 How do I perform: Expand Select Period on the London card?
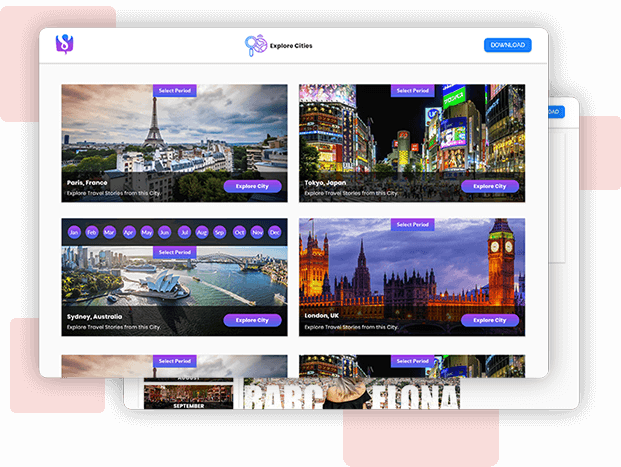(x=412, y=225)
